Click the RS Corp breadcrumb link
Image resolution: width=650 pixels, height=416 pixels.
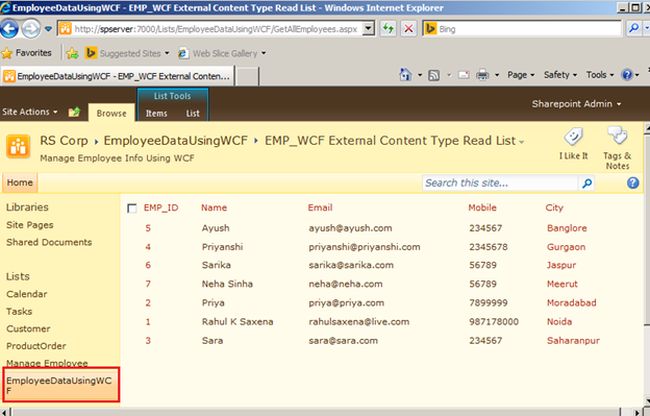click(x=64, y=140)
